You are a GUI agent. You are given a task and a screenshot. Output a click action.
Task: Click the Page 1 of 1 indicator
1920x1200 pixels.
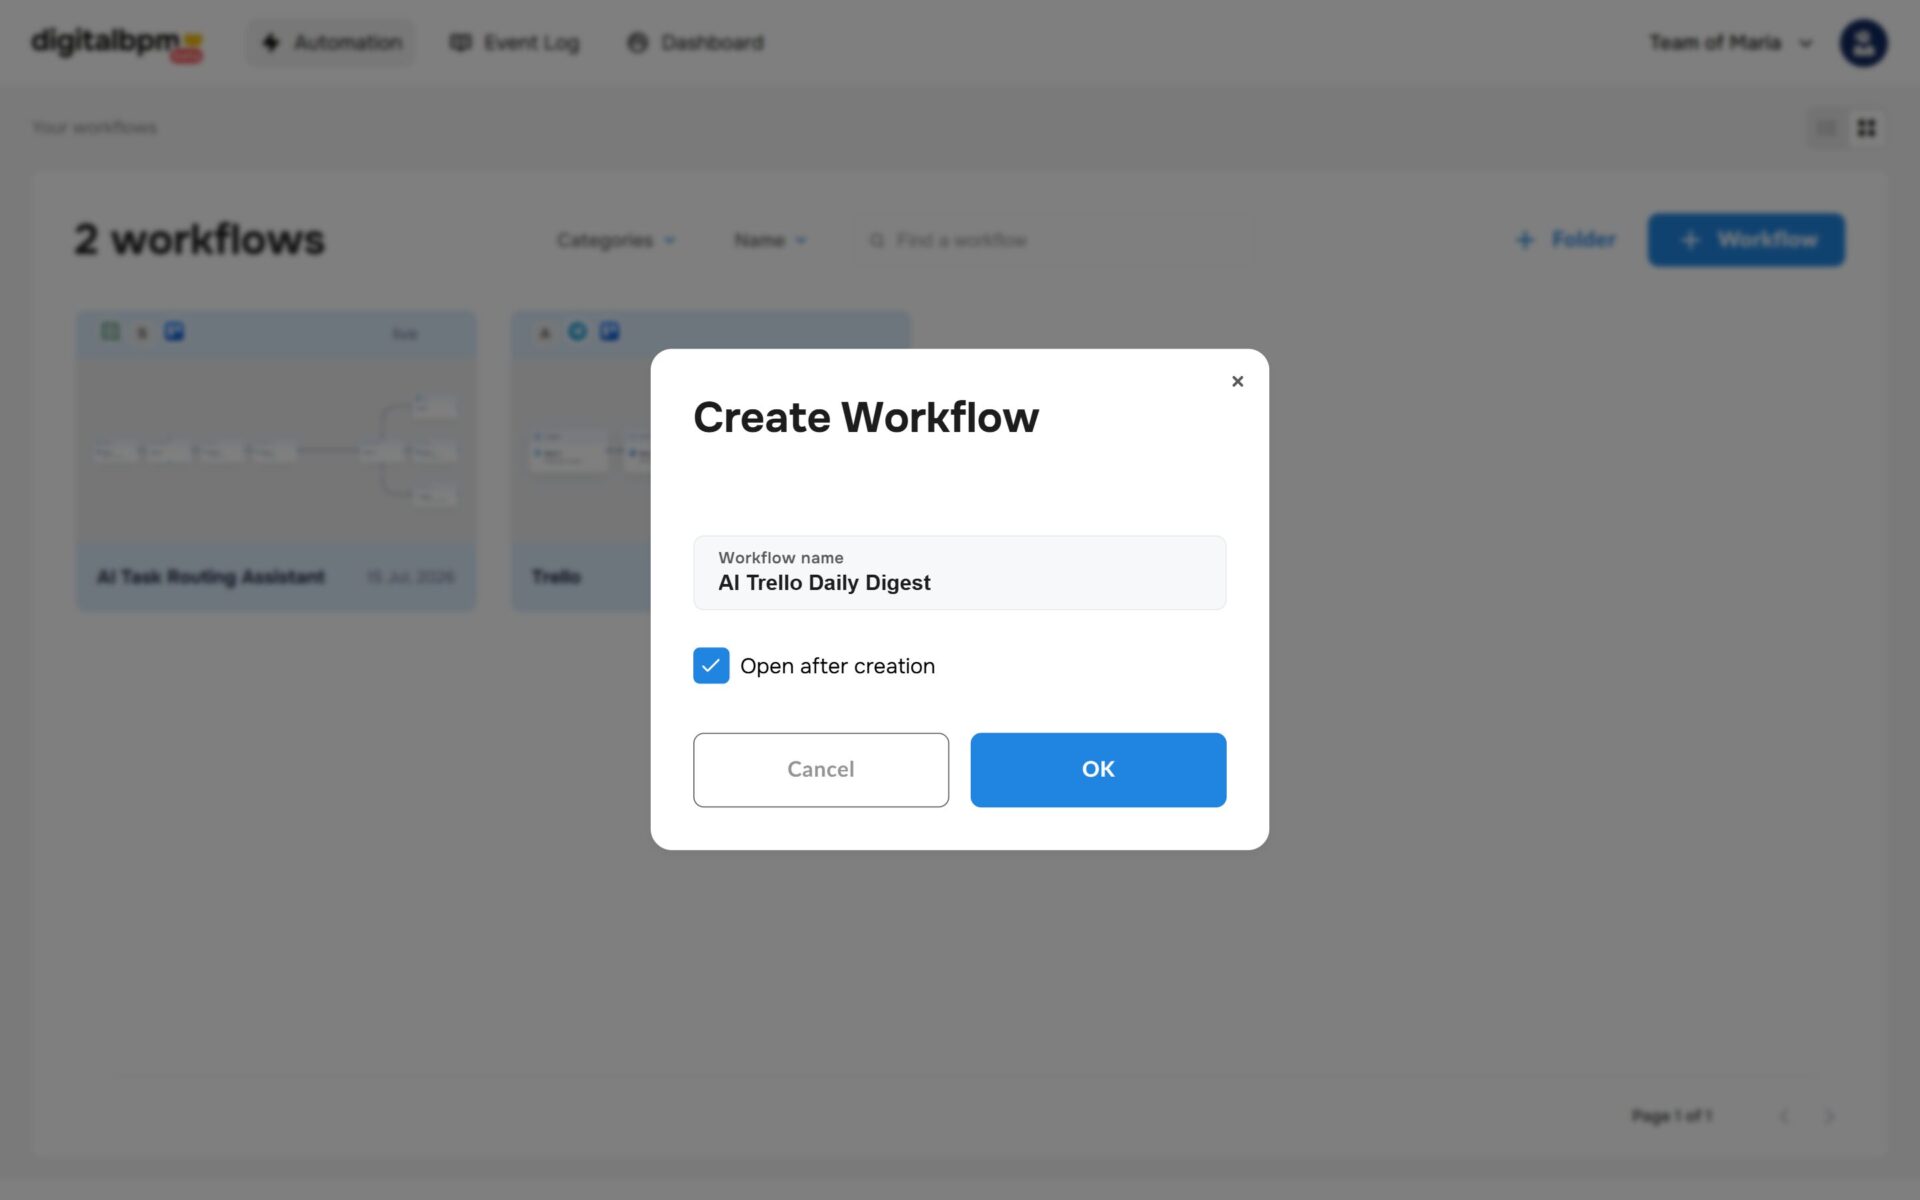click(x=1672, y=1116)
